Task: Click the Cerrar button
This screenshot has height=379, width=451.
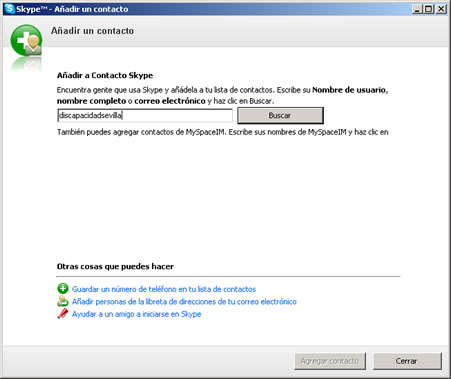Action: [407, 361]
